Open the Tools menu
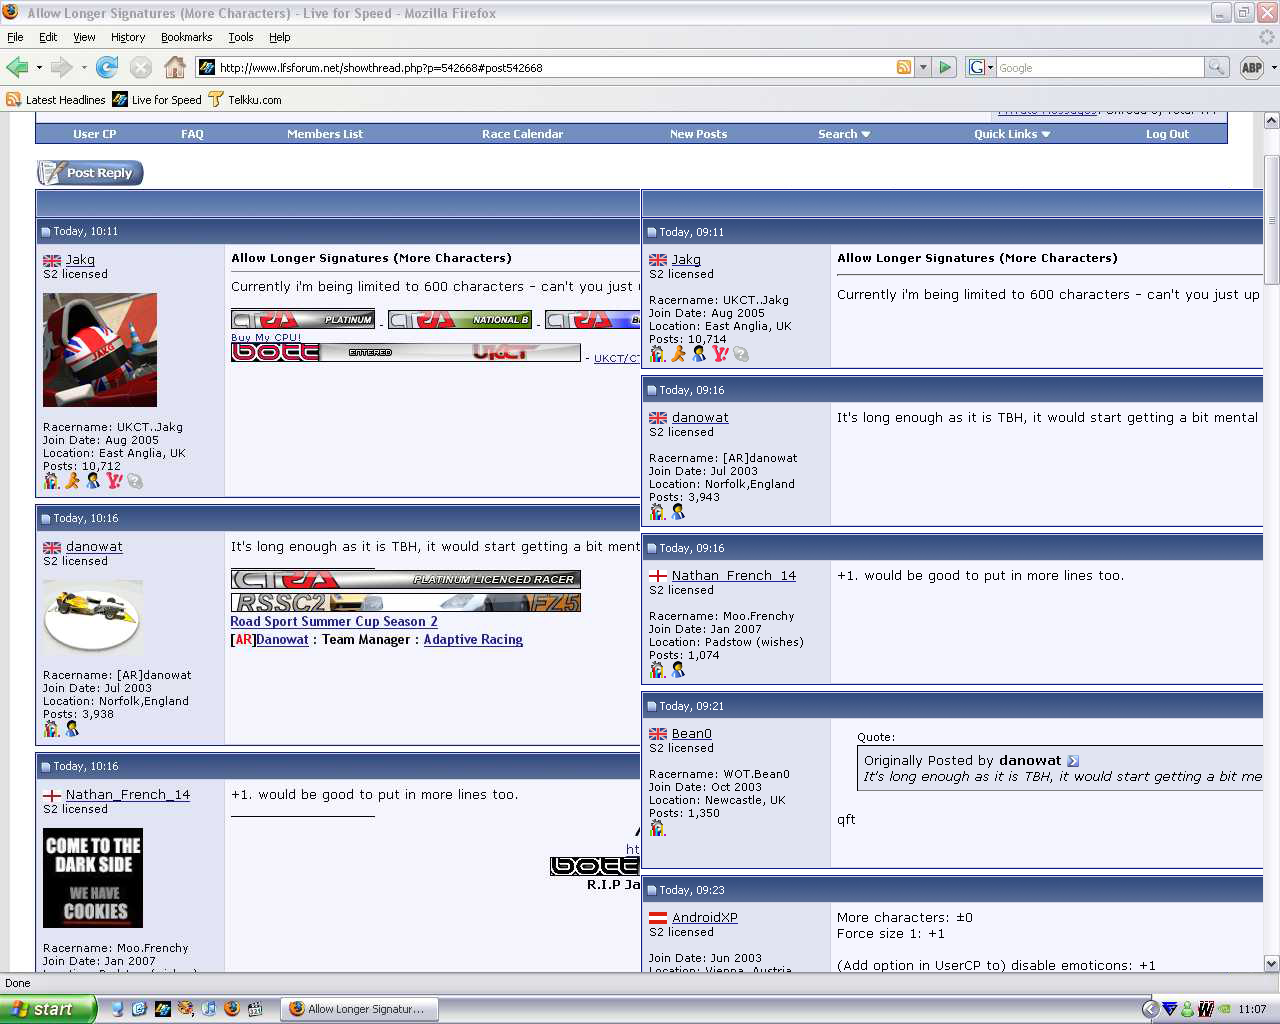Image resolution: width=1280 pixels, height=1024 pixels. tap(240, 37)
